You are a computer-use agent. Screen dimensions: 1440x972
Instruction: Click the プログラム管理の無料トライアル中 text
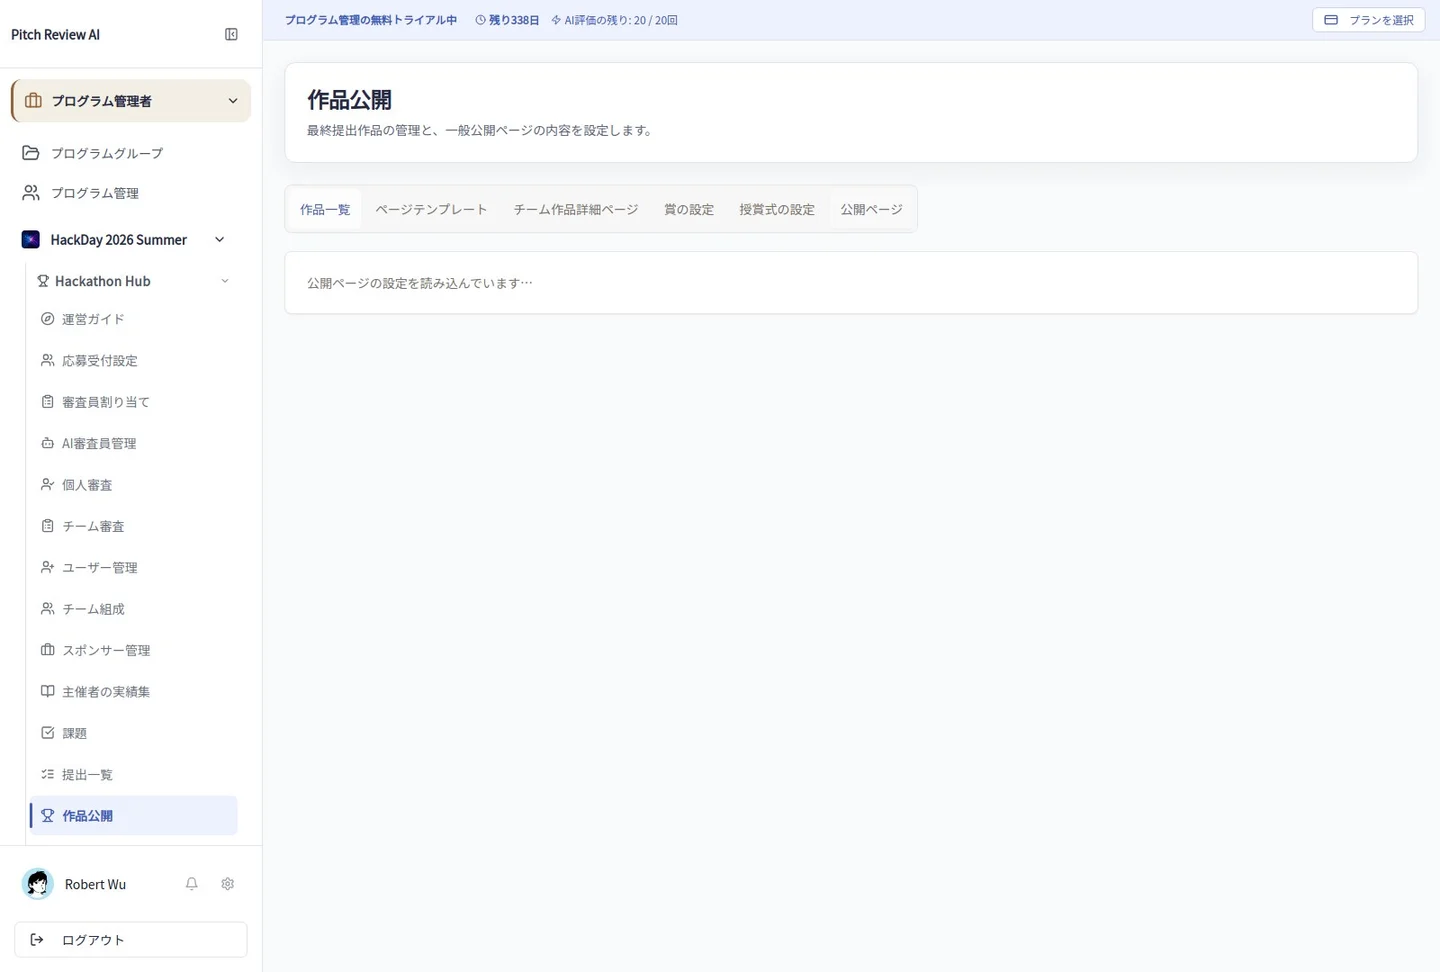(371, 20)
